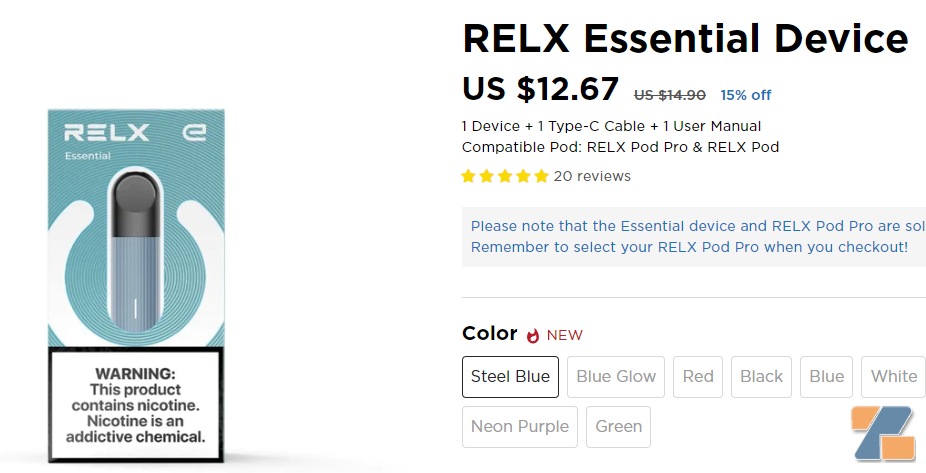Choose the Blue Glow color option
926x473 pixels.
(616, 377)
